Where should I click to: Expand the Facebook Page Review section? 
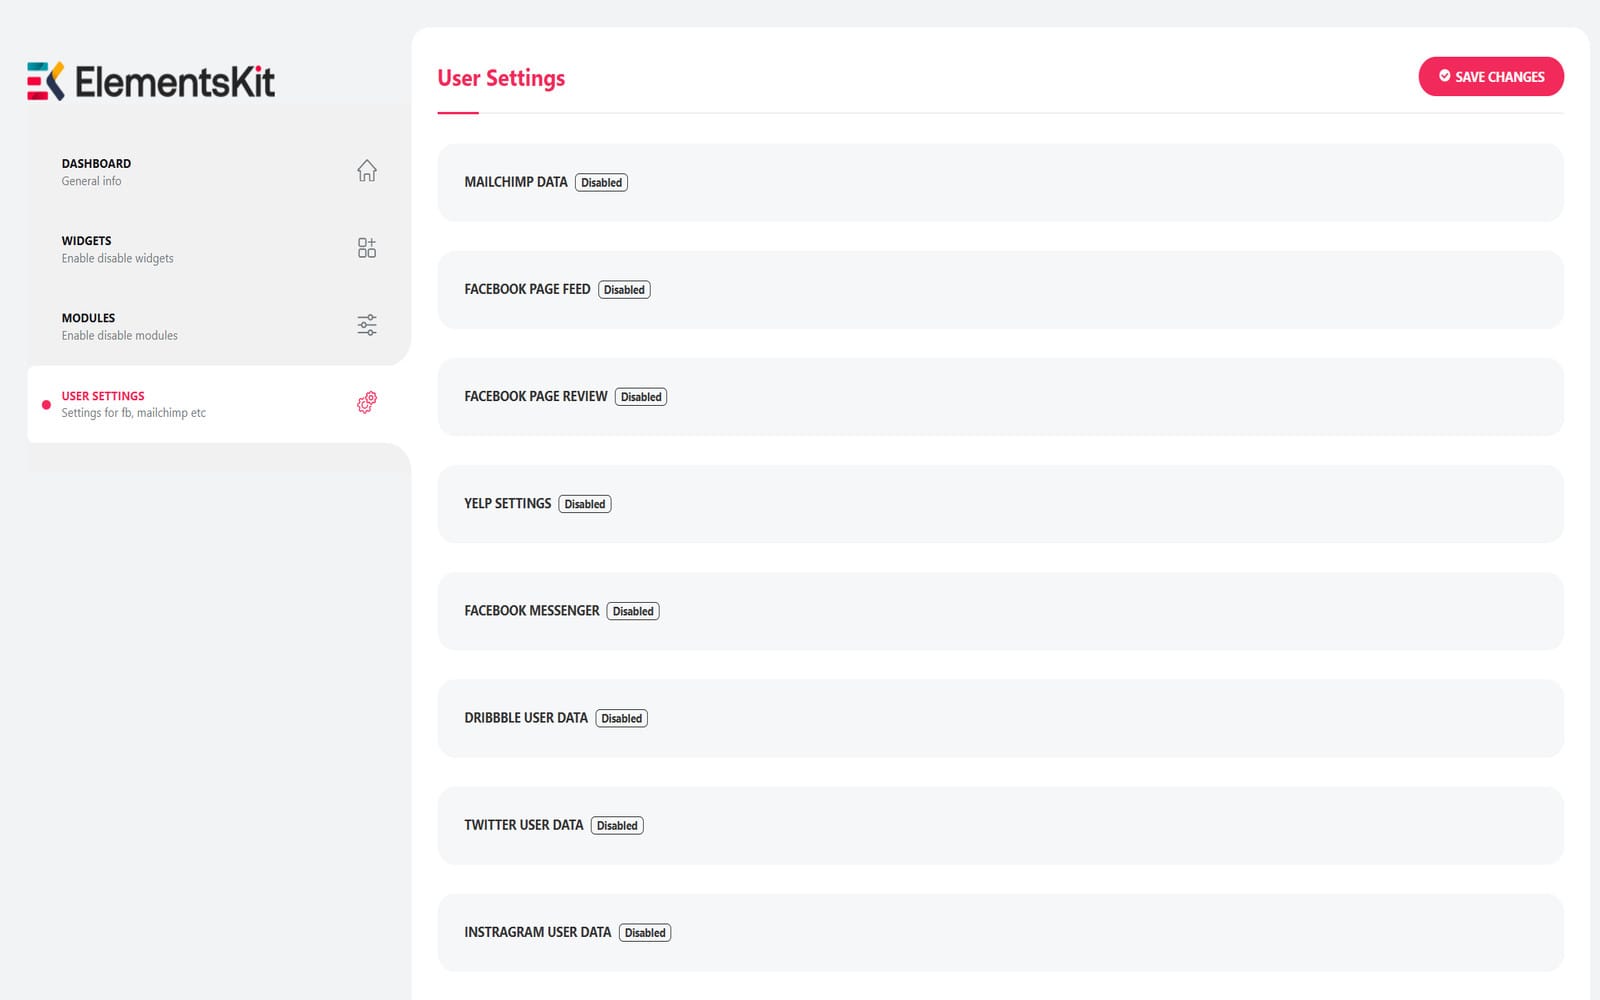click(1000, 397)
